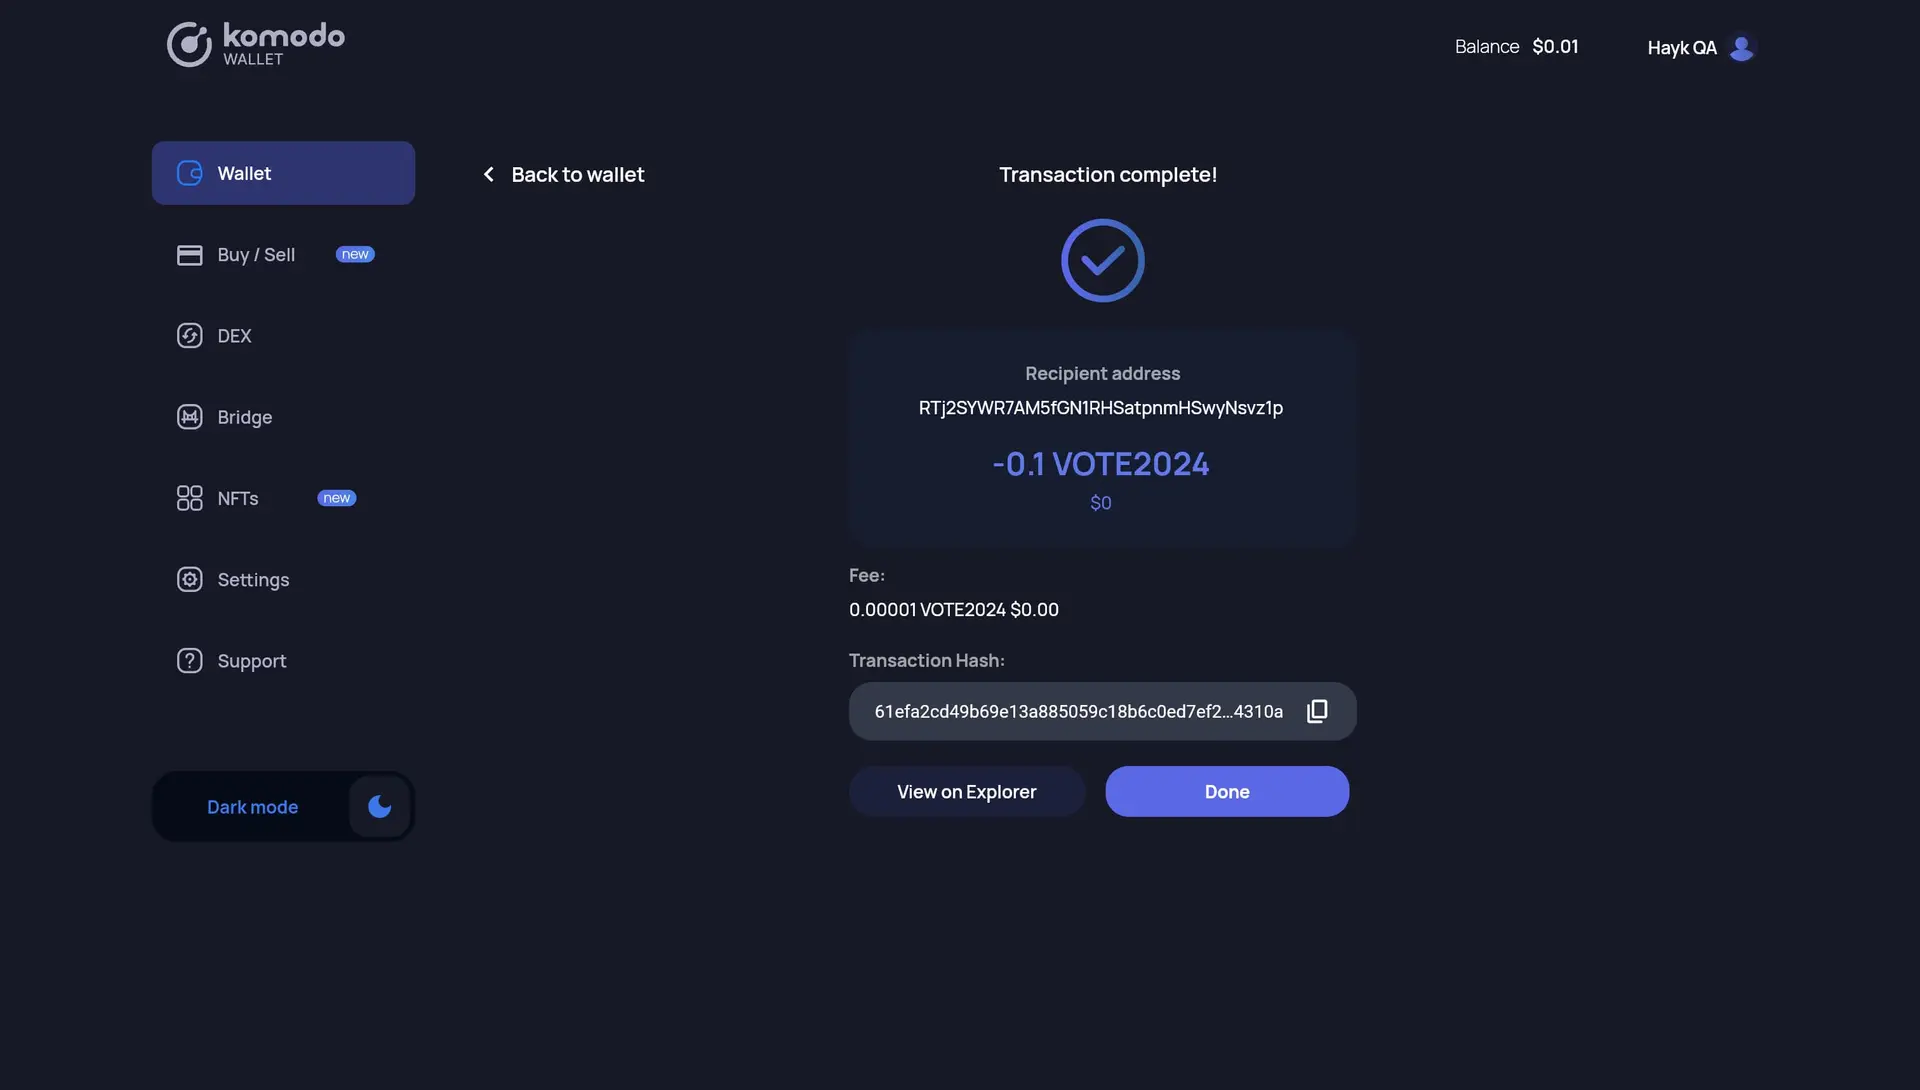Click the Support sidebar icon
1920x1090 pixels.
189,660
